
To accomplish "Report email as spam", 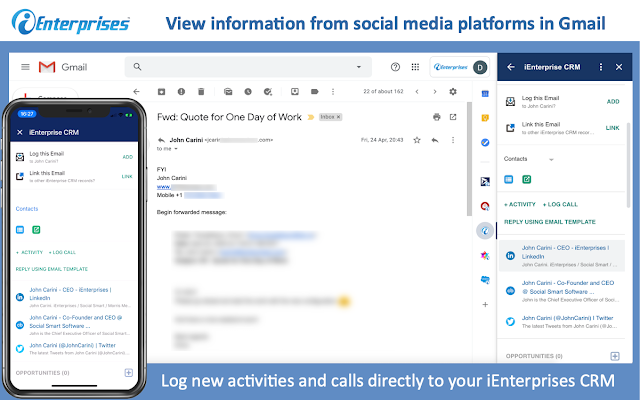I will coord(181,91).
